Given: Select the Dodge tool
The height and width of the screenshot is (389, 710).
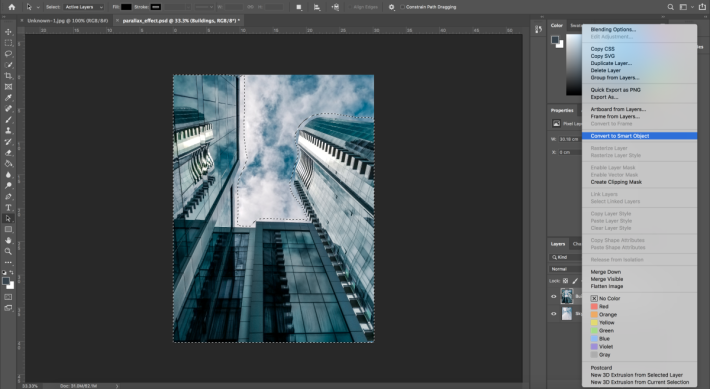Looking at the screenshot, I should click(8, 186).
